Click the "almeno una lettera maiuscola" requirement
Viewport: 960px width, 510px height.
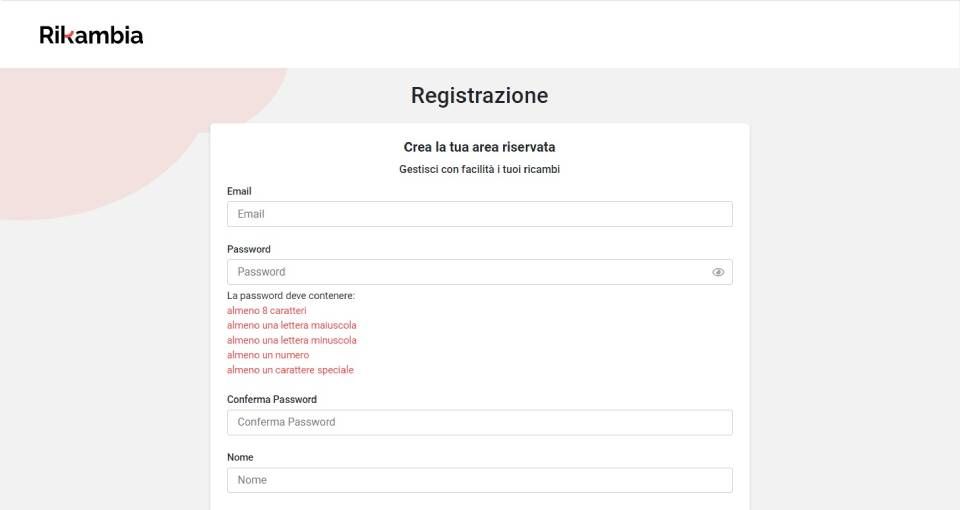click(x=292, y=325)
